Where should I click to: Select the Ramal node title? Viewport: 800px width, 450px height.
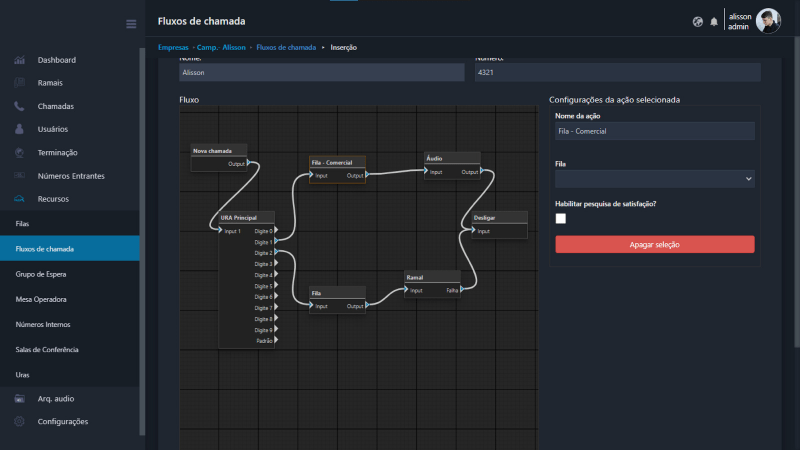click(432, 276)
